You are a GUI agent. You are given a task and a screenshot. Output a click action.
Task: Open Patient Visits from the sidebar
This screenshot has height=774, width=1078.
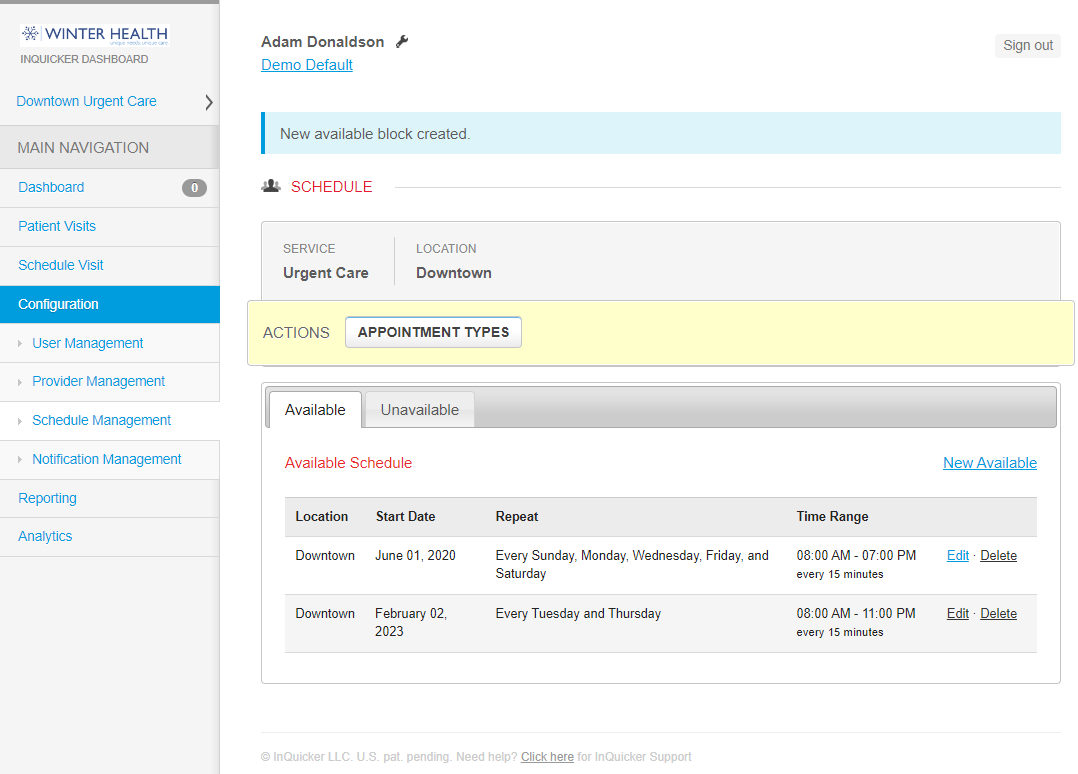(x=57, y=226)
